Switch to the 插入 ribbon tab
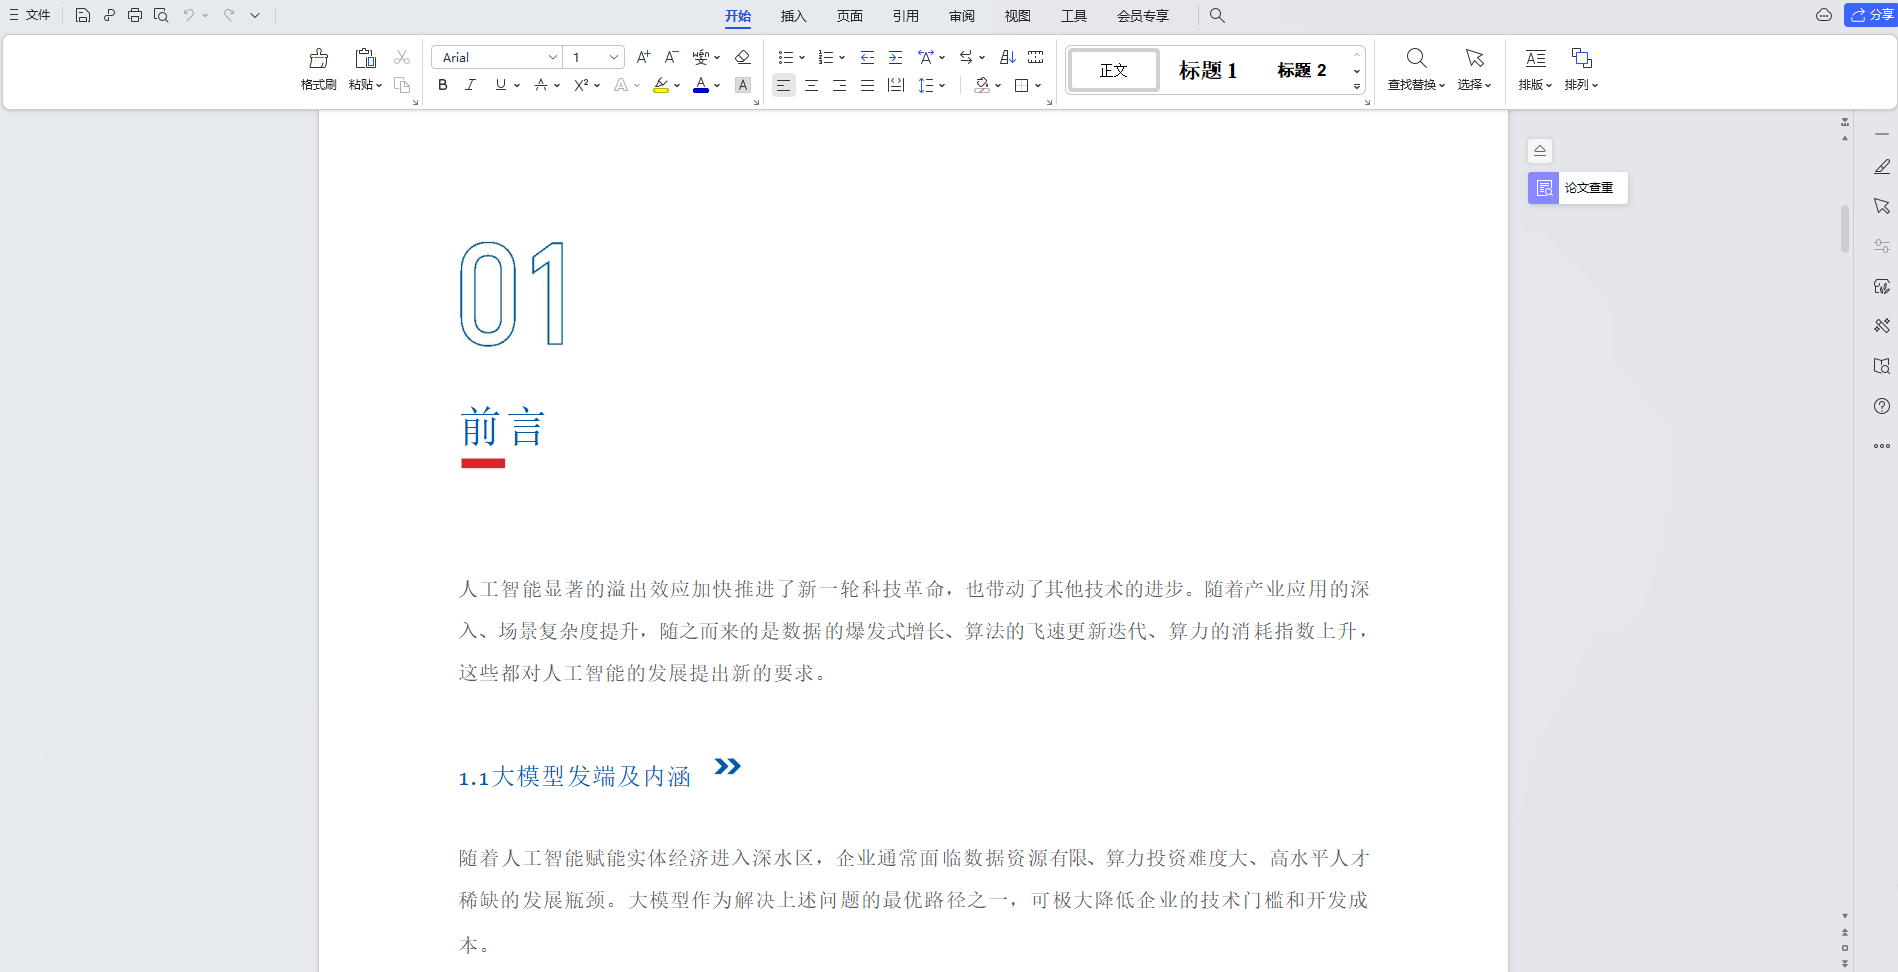This screenshot has width=1898, height=972. 793,16
